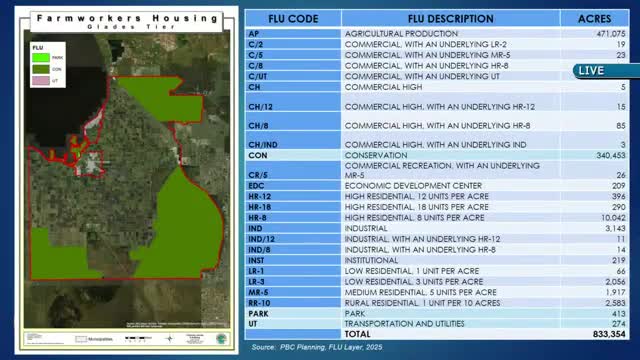Select the CH/8 code cell

pos(293,121)
